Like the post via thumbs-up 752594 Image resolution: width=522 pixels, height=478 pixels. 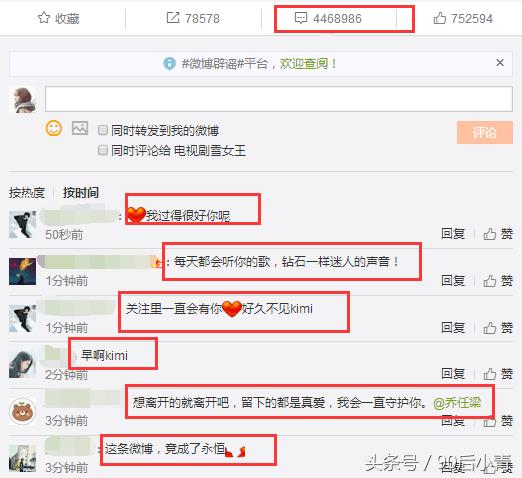point(439,18)
